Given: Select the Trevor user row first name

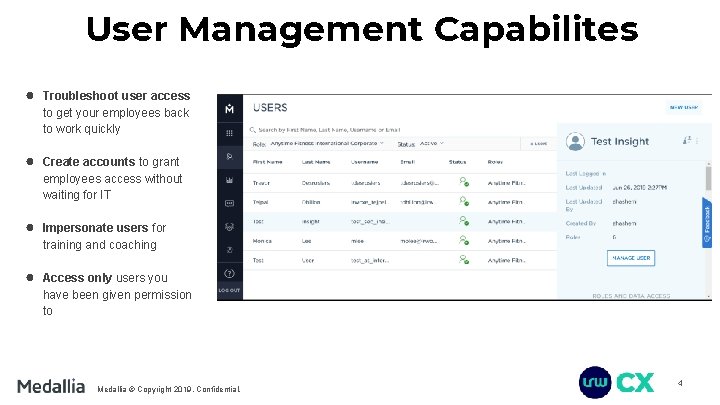Looking at the screenshot, I should coord(261,183).
